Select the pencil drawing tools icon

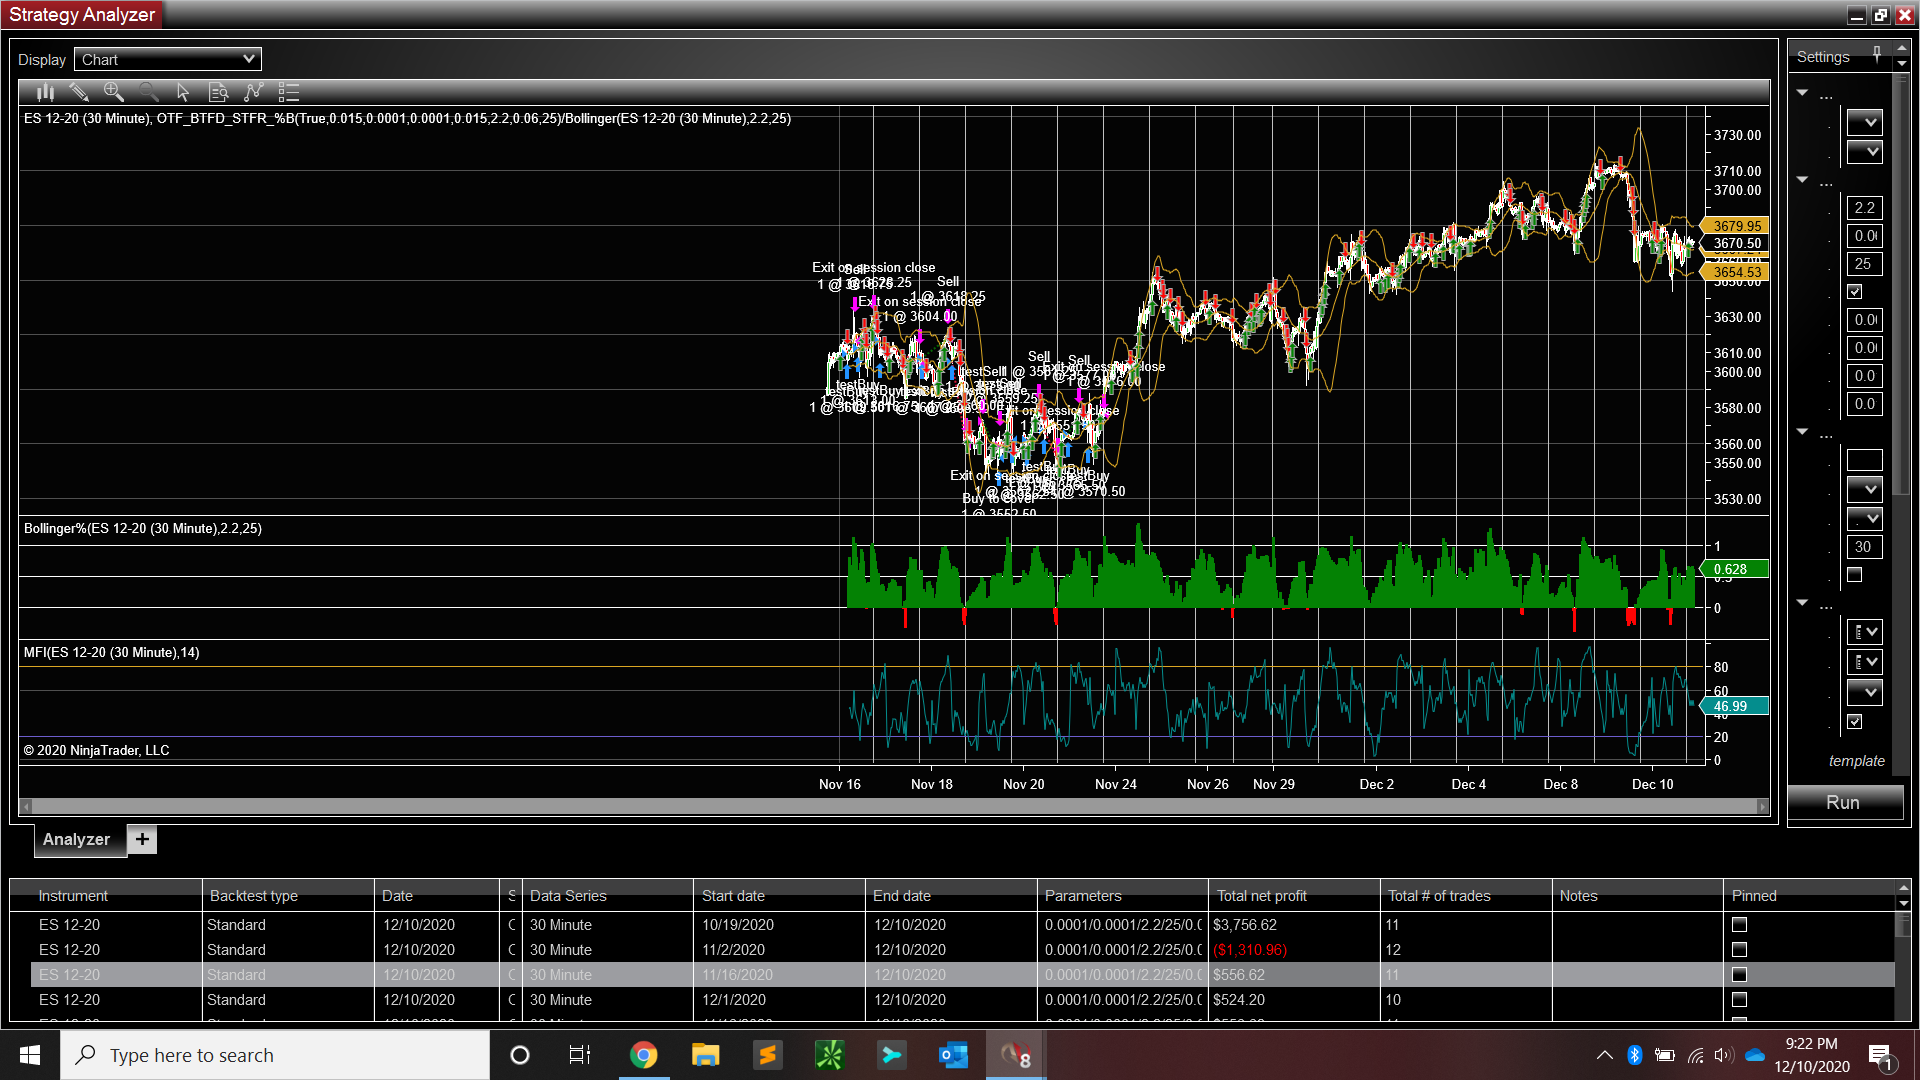click(x=79, y=92)
